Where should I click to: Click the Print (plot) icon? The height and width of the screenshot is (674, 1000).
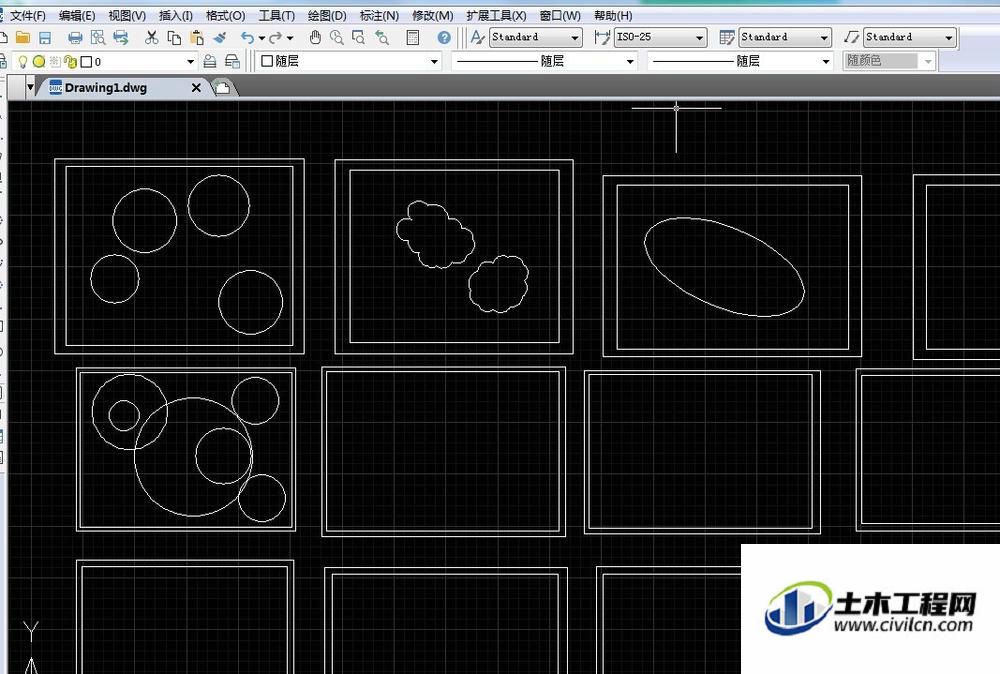(75, 38)
